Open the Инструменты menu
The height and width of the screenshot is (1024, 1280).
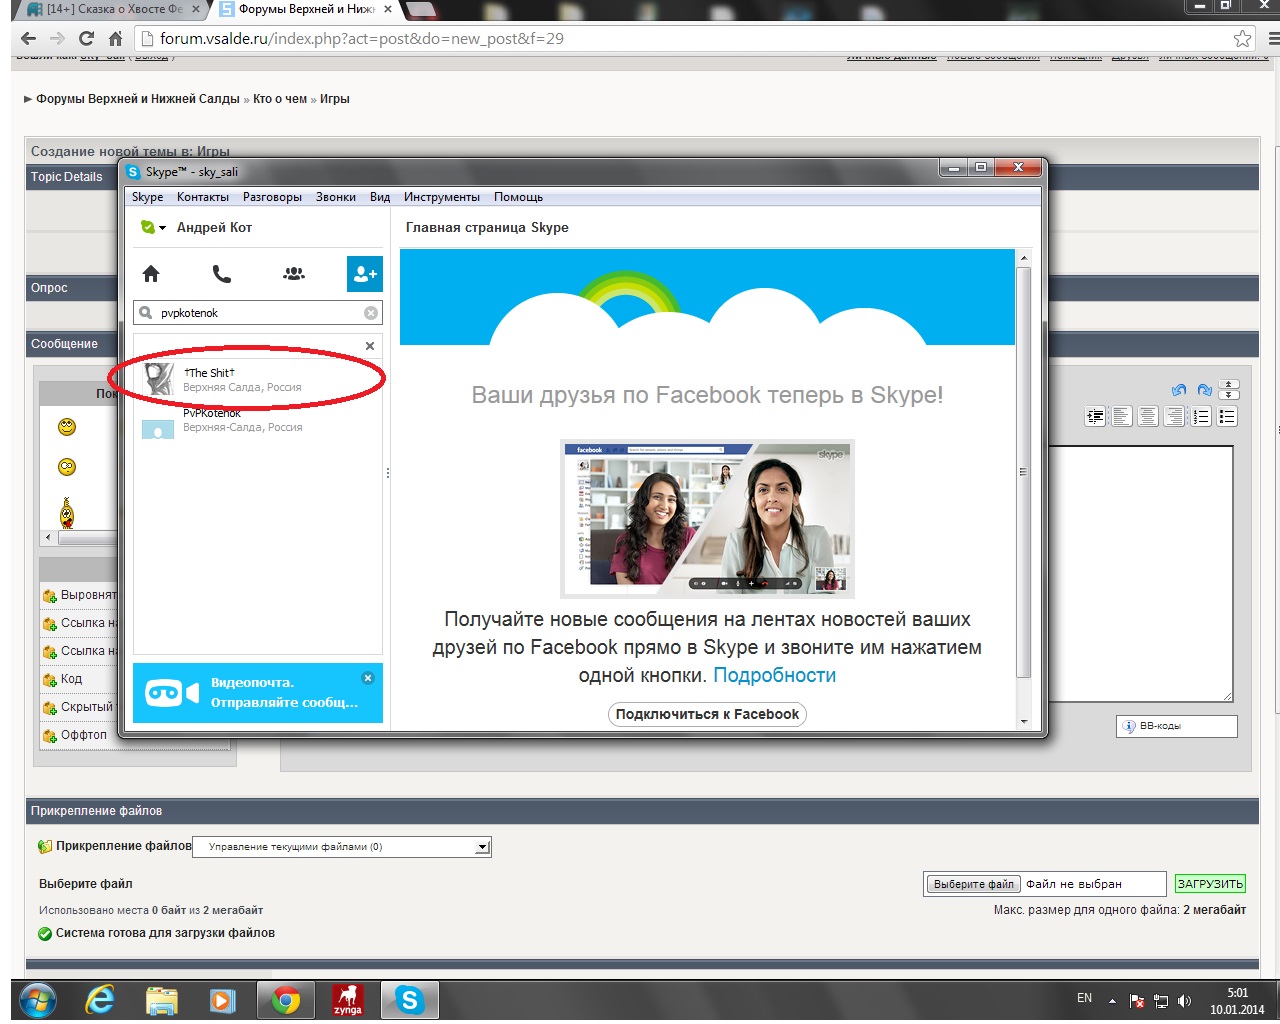click(x=441, y=197)
